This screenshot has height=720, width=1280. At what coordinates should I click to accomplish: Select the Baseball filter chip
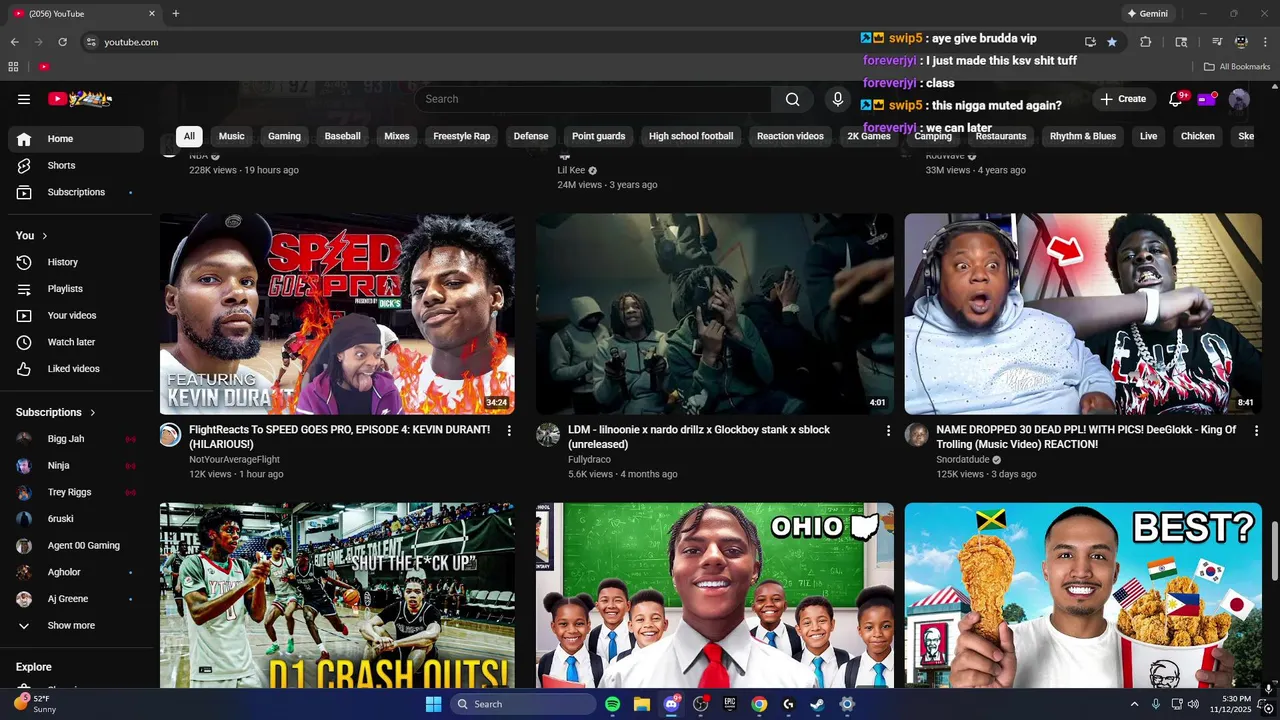(342, 136)
